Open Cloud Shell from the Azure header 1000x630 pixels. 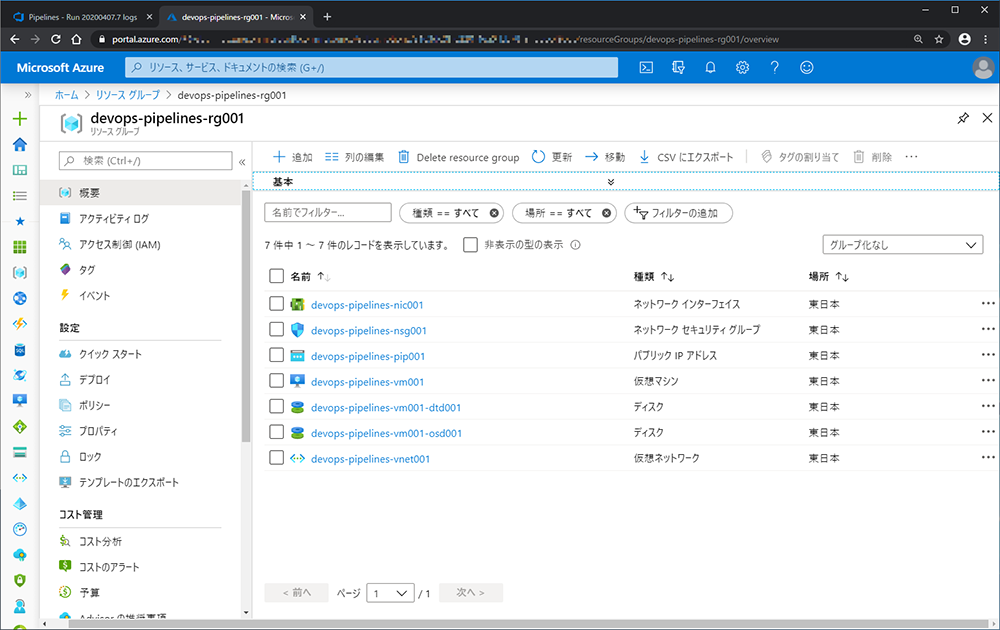tap(646, 68)
